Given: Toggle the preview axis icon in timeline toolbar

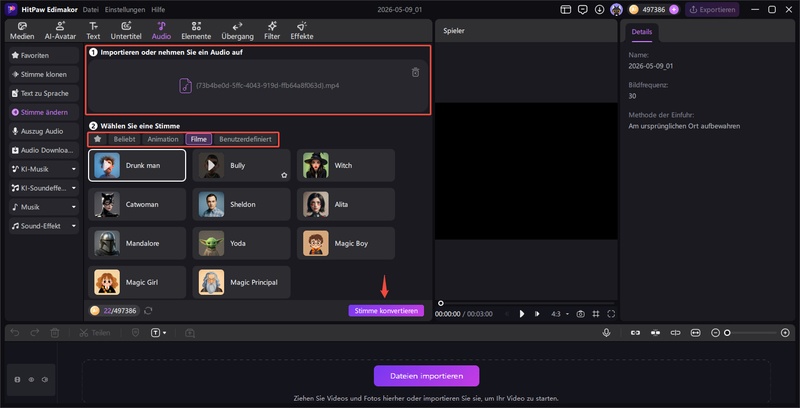Looking at the screenshot, I should (x=676, y=333).
